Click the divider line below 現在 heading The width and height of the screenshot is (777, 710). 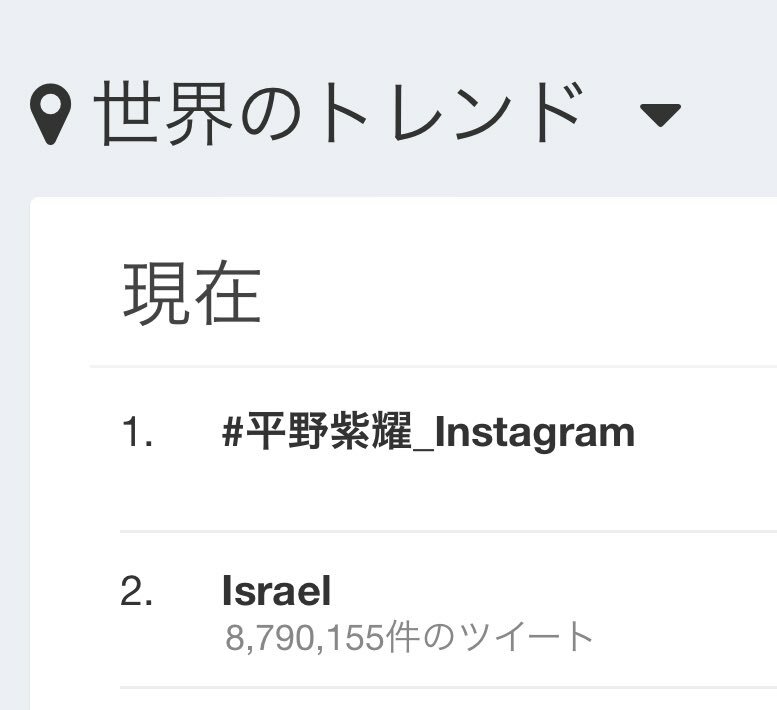pos(433,366)
